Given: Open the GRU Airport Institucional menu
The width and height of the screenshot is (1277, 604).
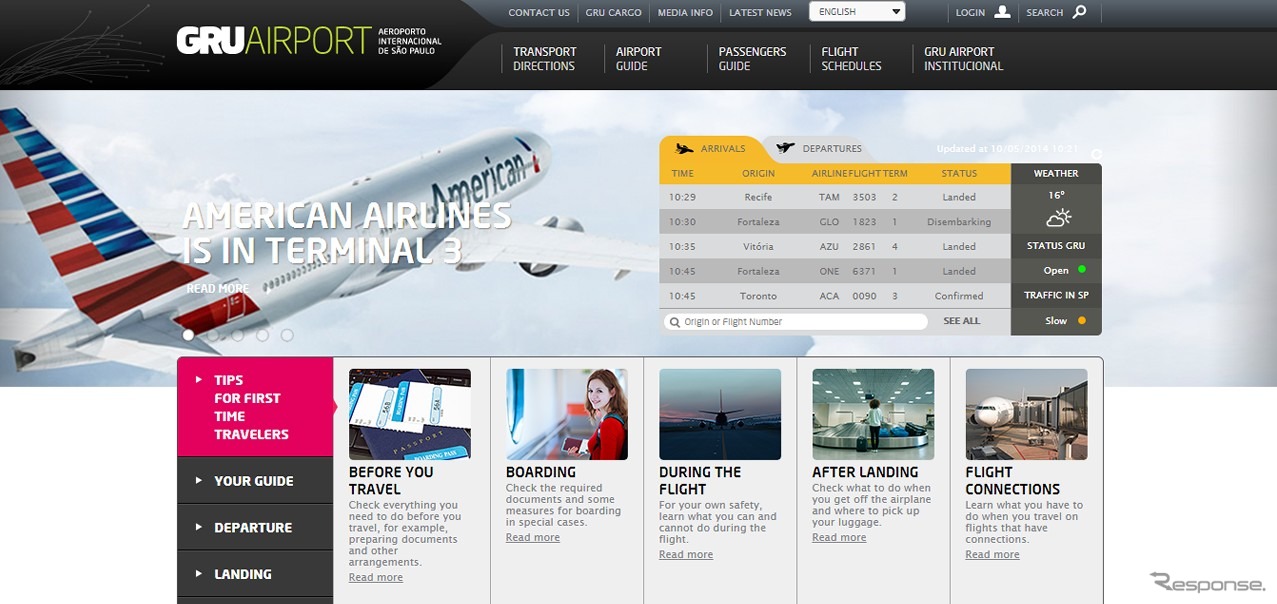Looking at the screenshot, I should tap(963, 59).
